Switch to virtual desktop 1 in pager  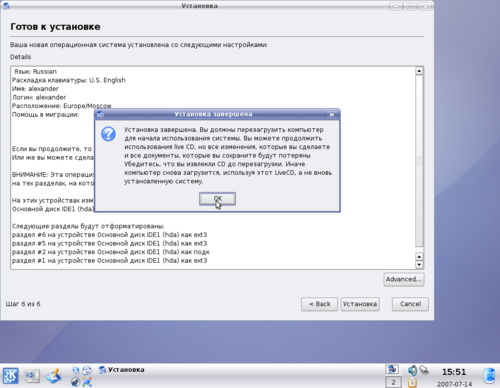(x=393, y=369)
